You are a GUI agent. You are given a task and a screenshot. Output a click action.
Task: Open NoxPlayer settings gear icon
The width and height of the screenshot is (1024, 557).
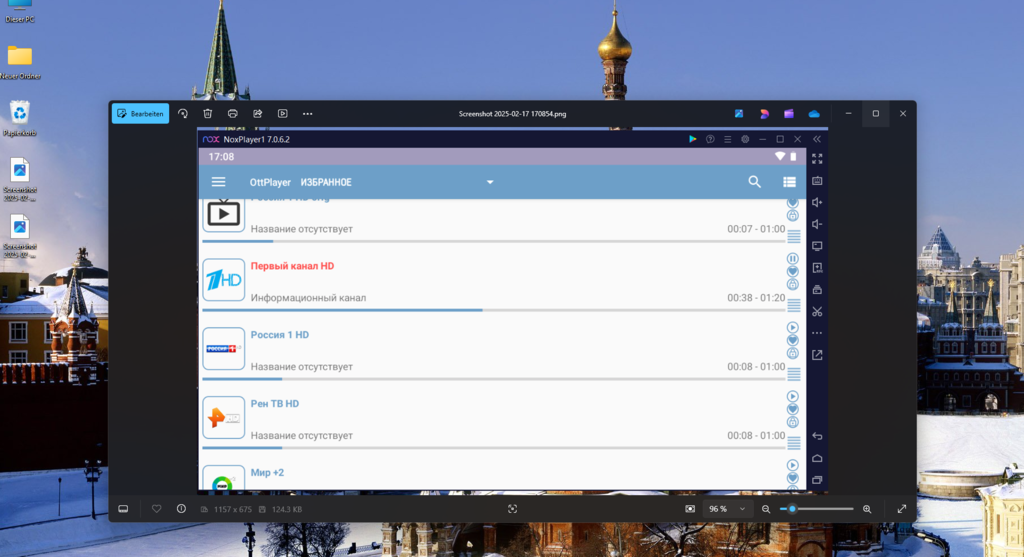tap(745, 139)
